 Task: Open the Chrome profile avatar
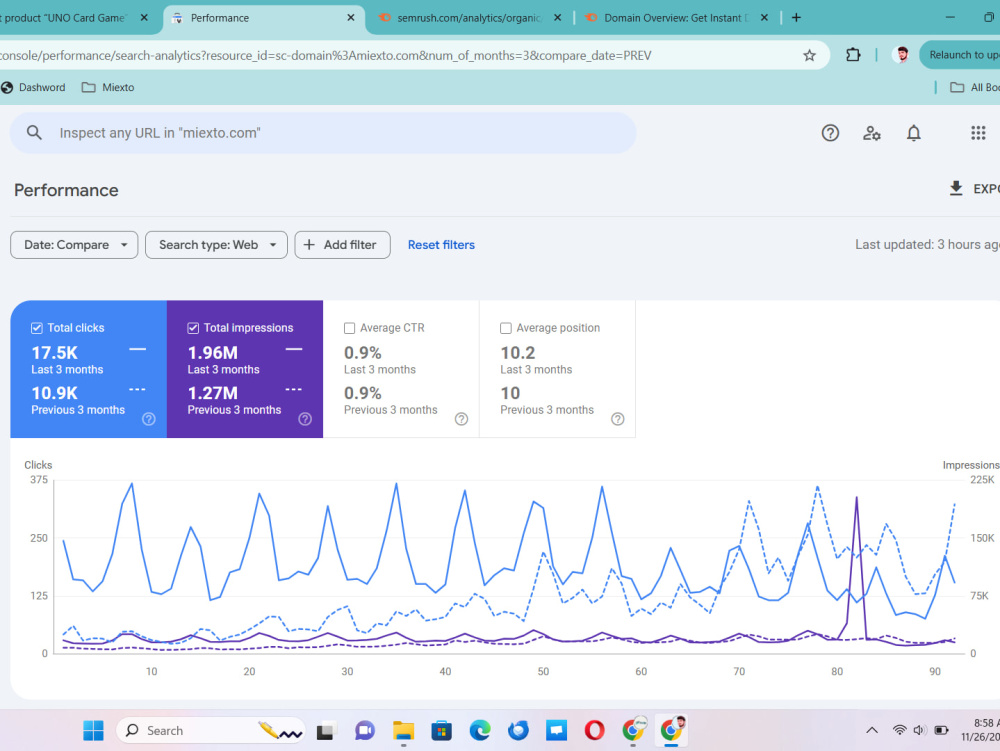(902, 55)
